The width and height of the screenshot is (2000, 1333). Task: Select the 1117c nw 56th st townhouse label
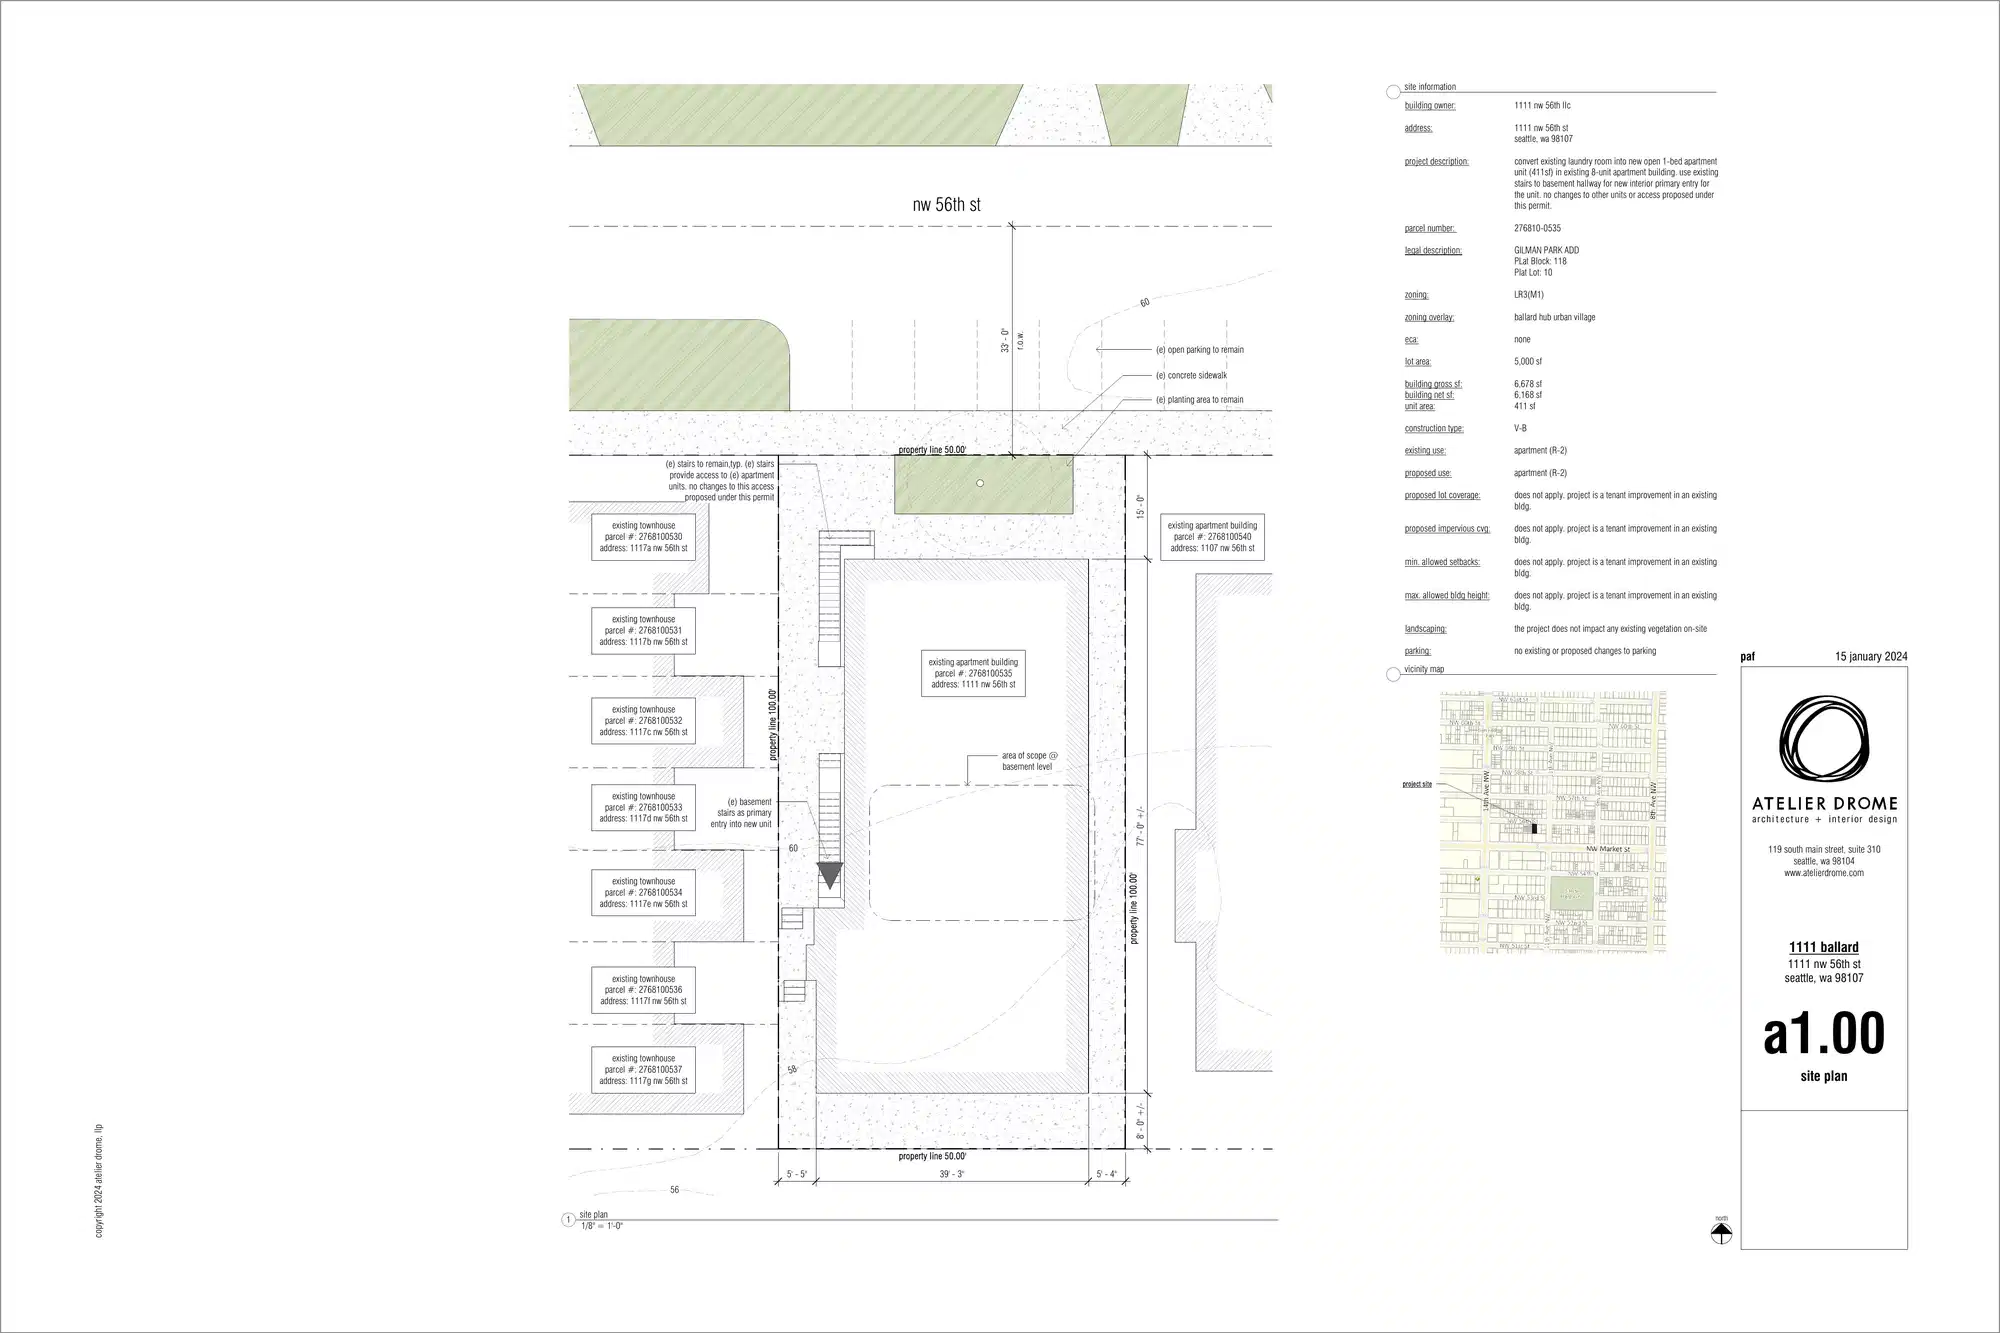[x=643, y=721]
